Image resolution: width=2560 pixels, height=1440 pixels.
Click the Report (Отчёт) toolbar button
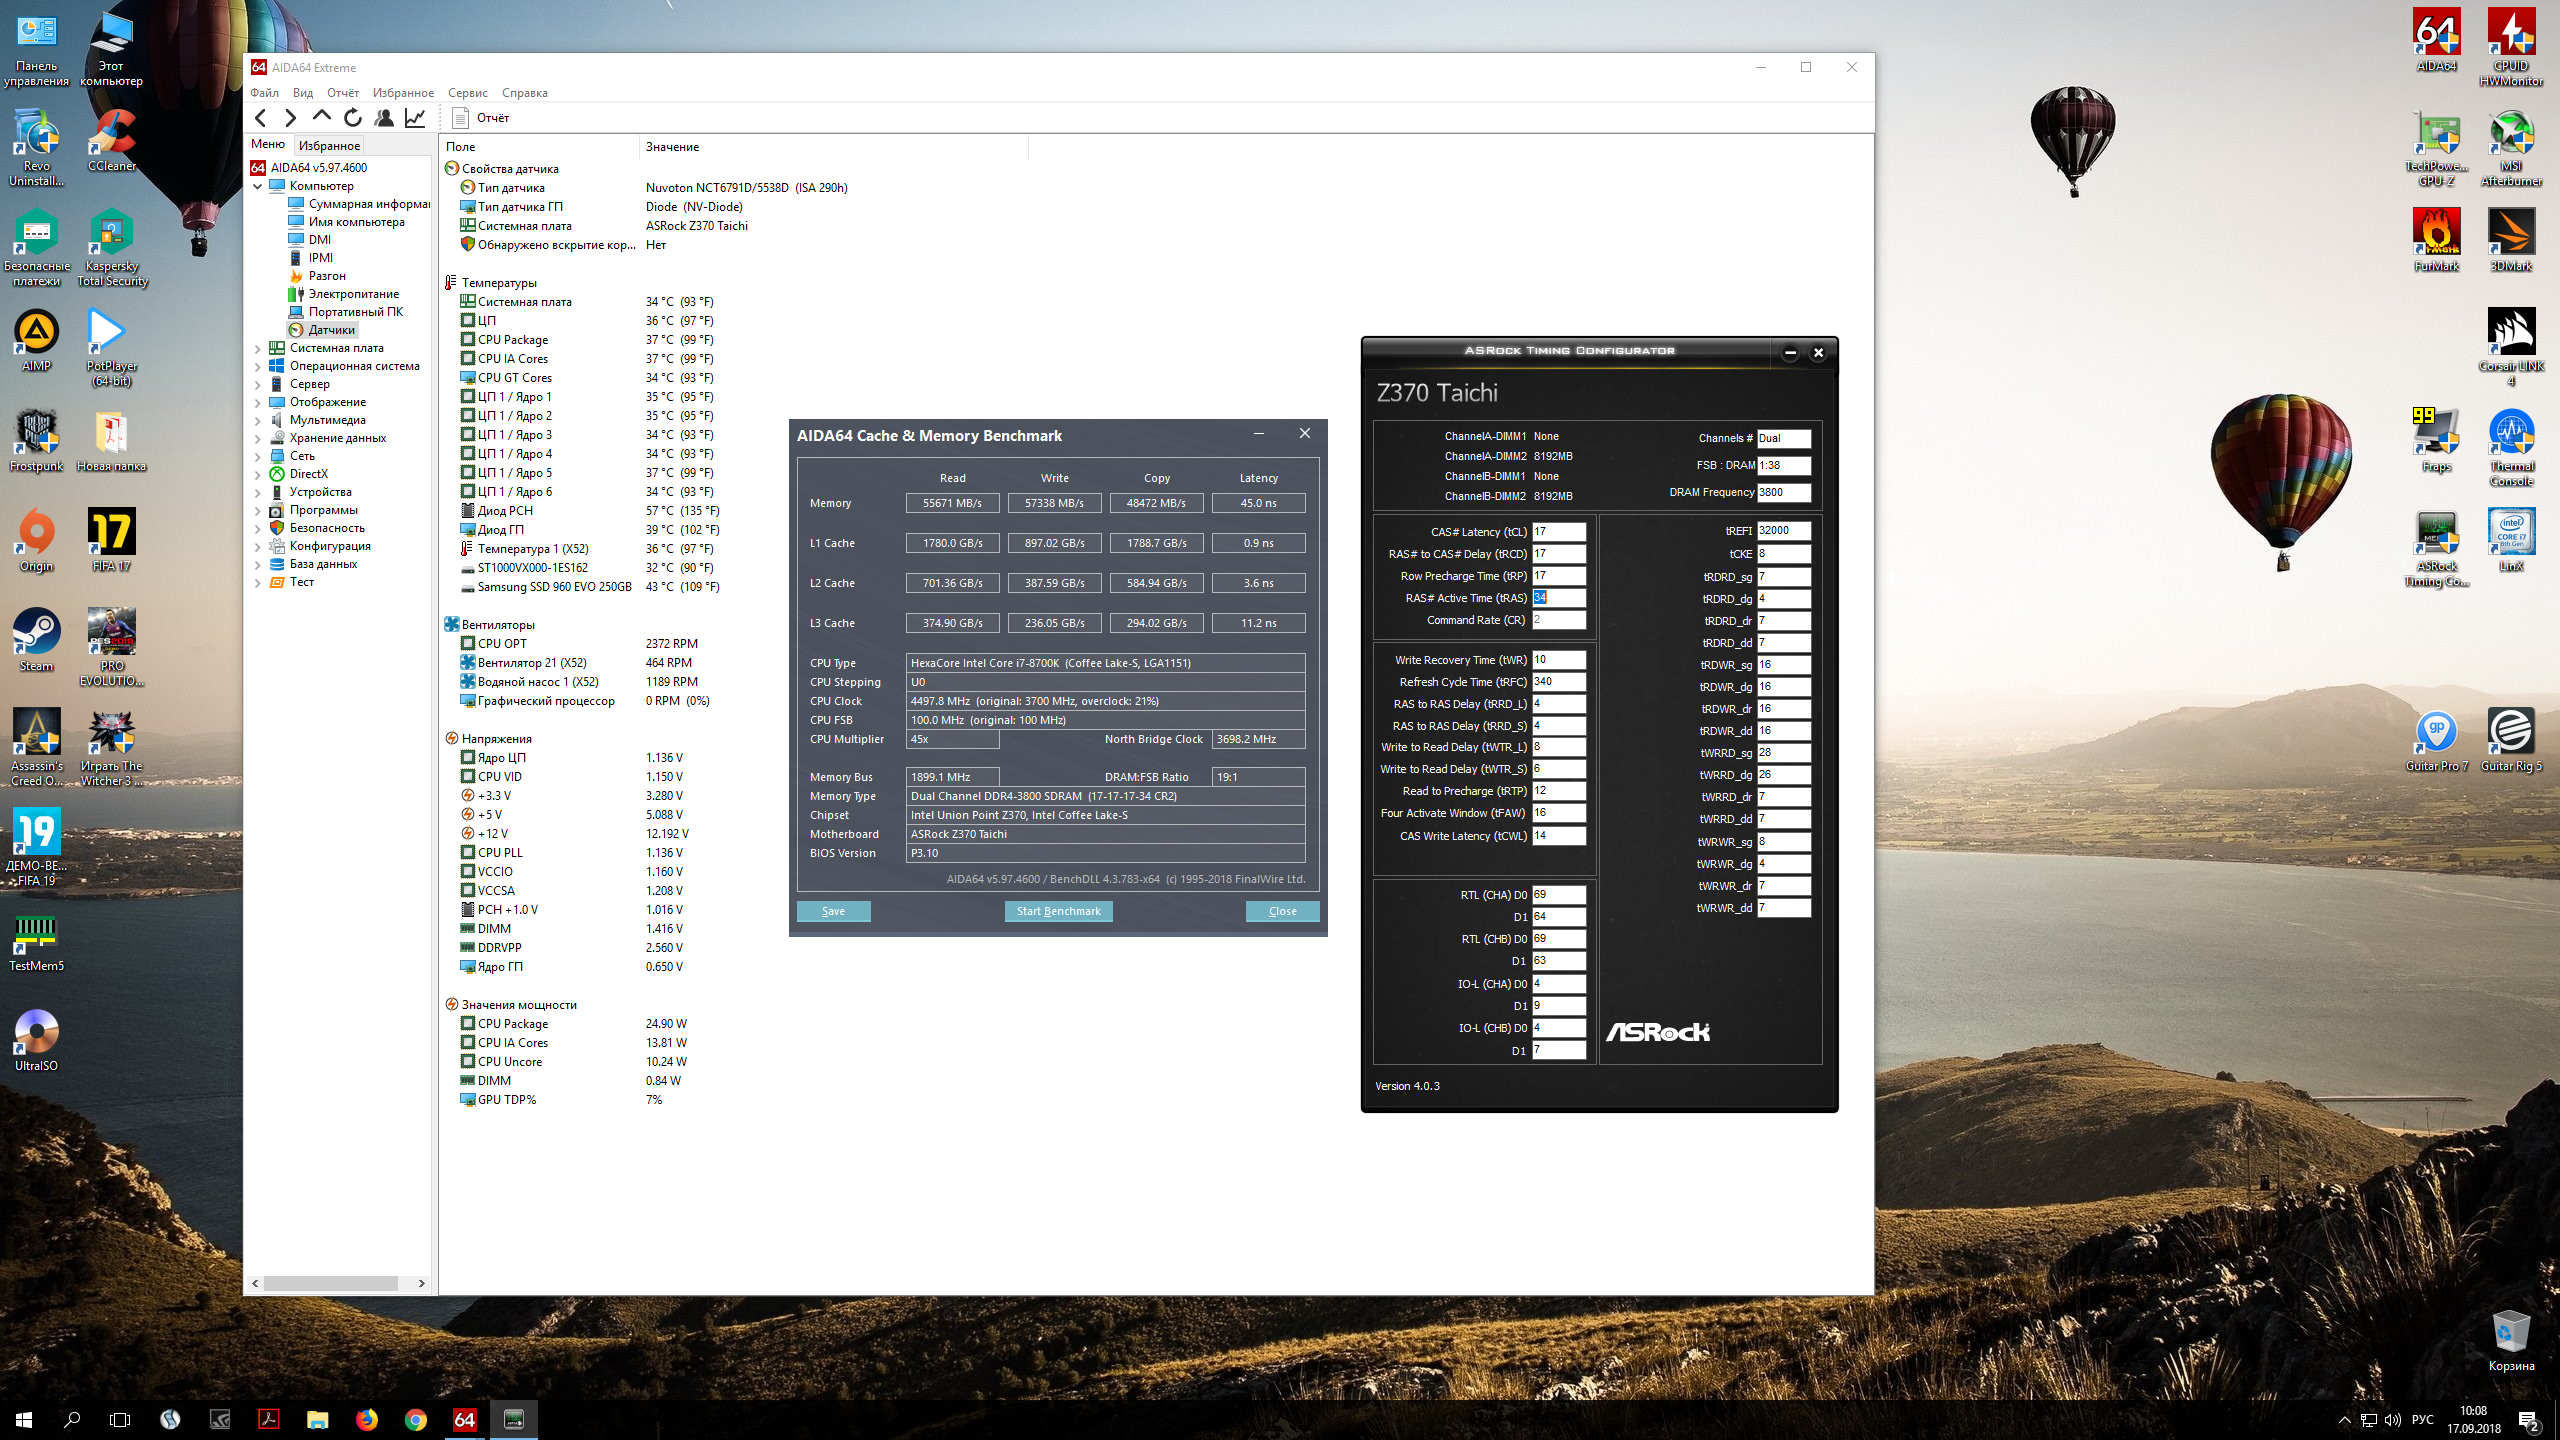point(482,118)
